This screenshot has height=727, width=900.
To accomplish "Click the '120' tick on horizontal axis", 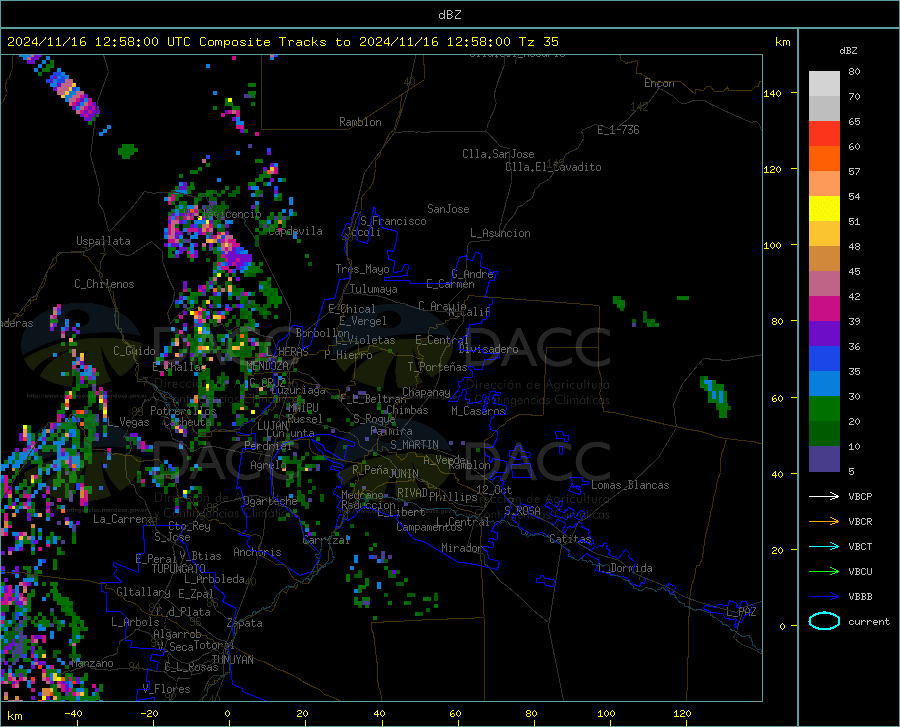I will [682, 714].
